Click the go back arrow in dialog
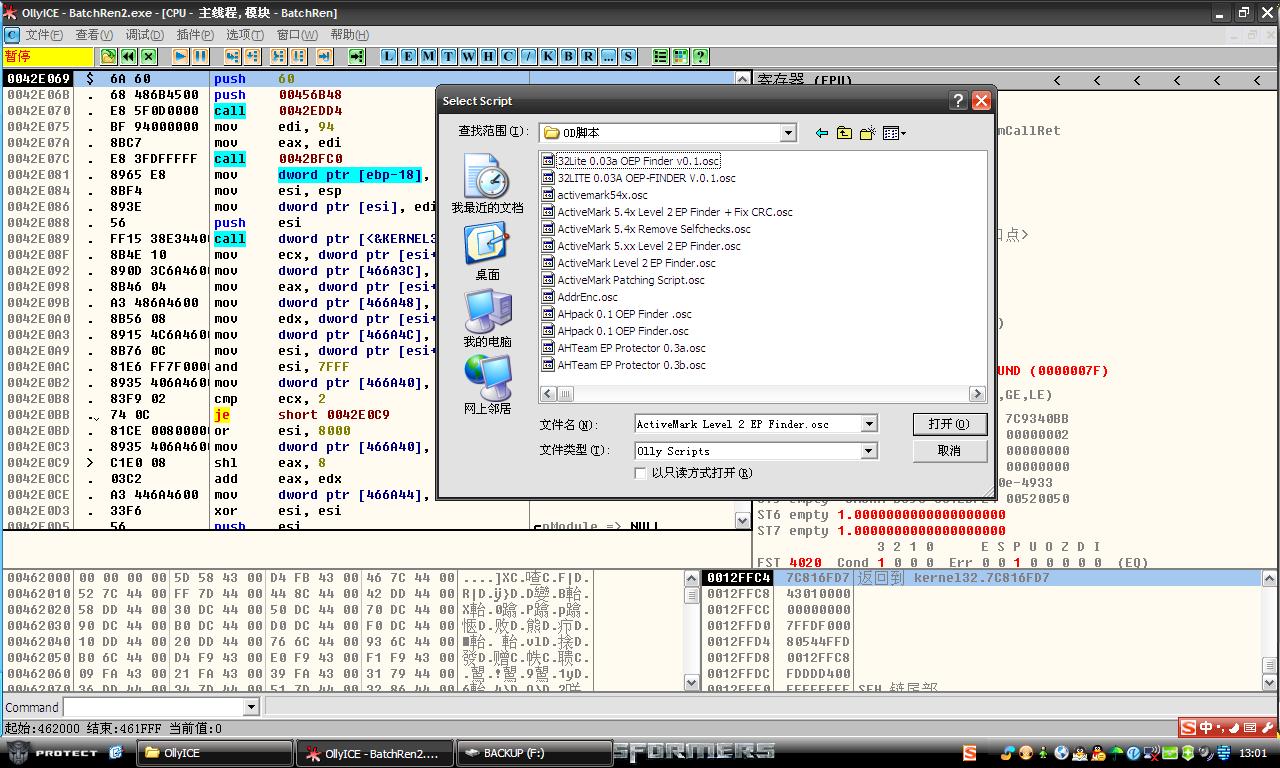This screenshot has width=1280, height=768. (x=822, y=133)
